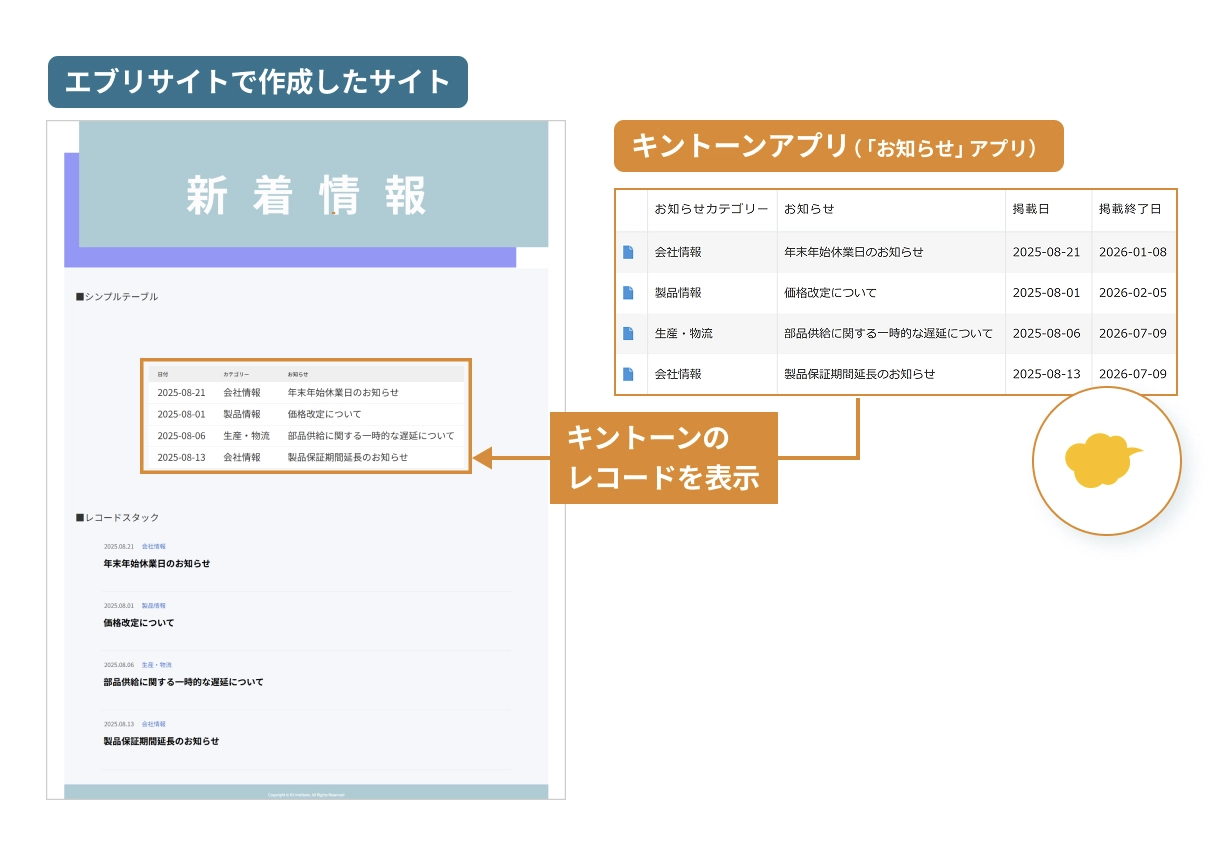
Task: Open 製品保証期間延長のお知らせ title in record stack
Action: 161,741
